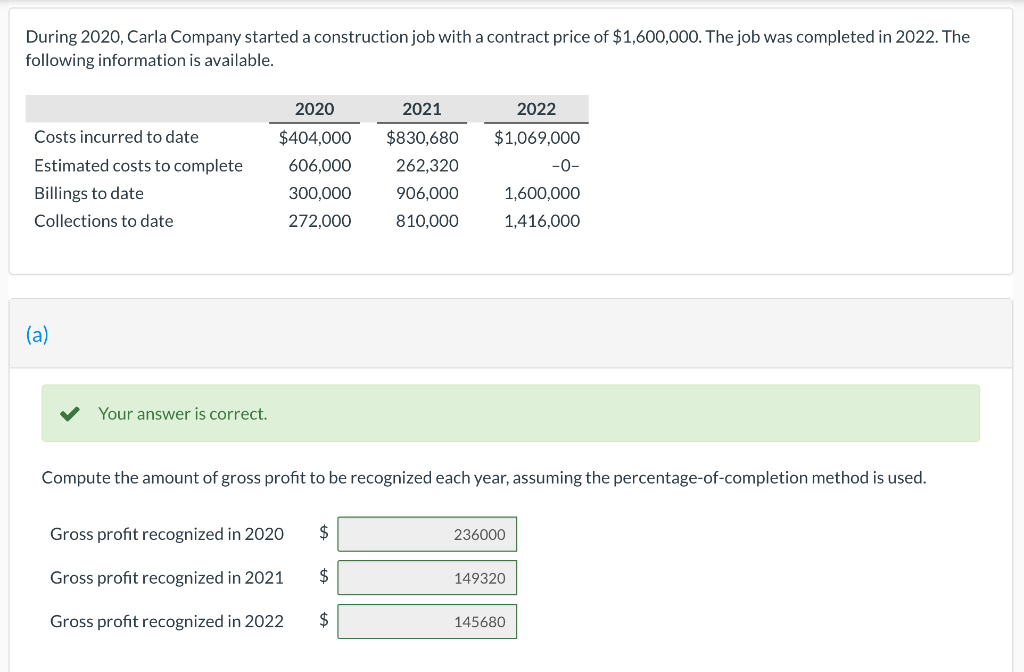1024x672 pixels.
Task: Click the Gross profit 2021 input field
Action: click(427, 578)
